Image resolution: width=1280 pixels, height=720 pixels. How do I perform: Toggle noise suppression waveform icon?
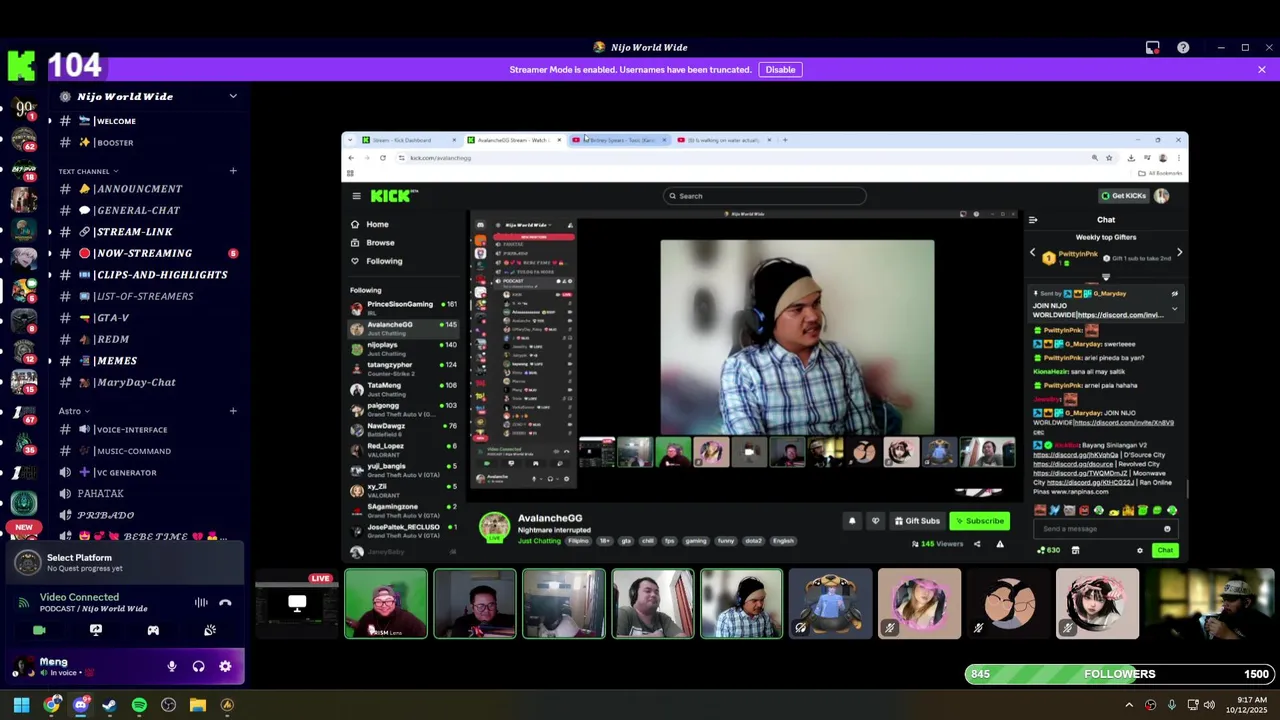201,602
